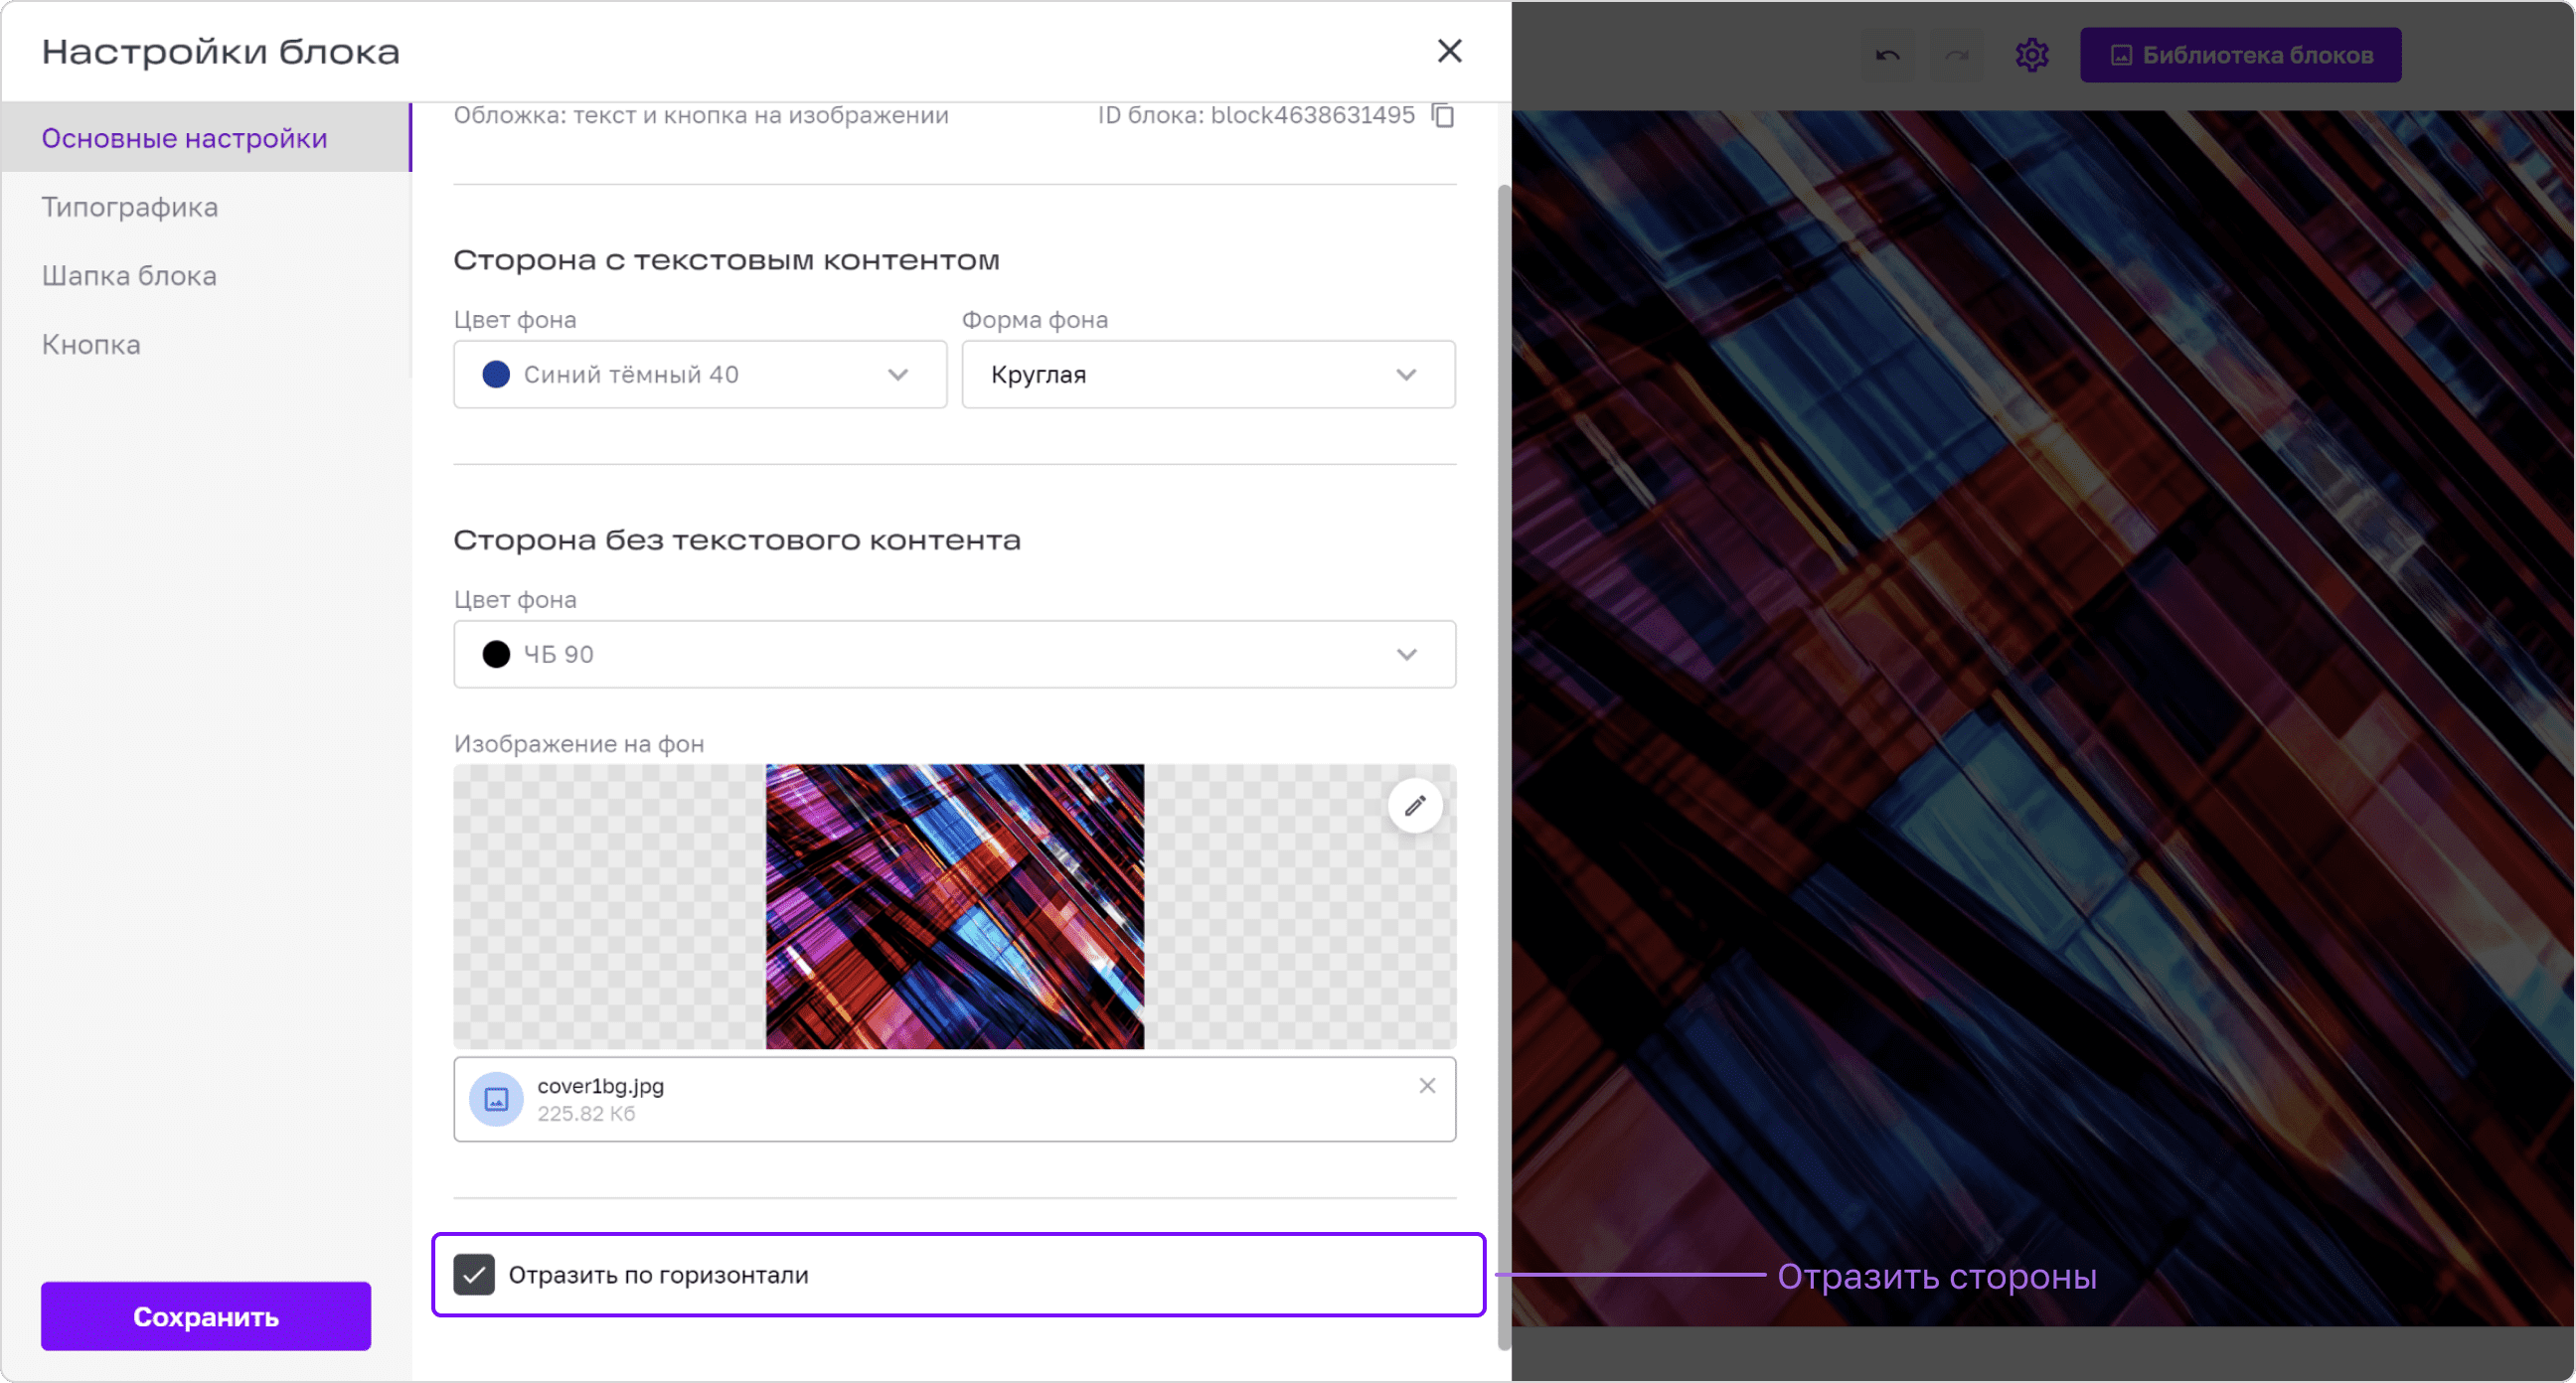This screenshot has height=1383, width=2576.
Task: Open the ЧБ 90 background color dropdown
Action: coord(954,654)
